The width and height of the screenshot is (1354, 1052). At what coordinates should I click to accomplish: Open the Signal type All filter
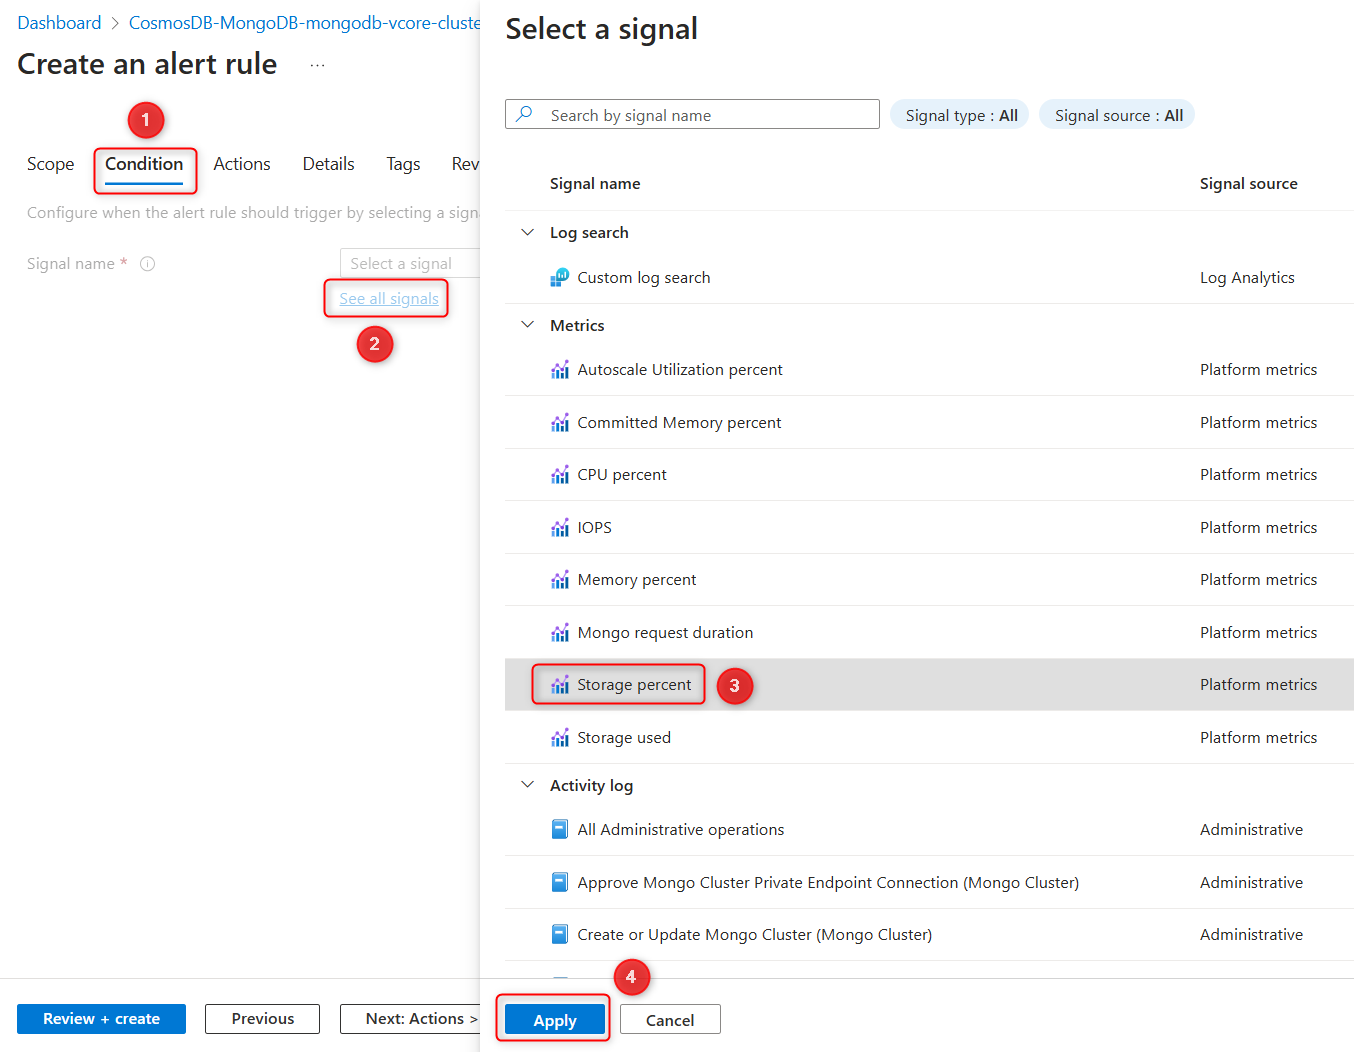pos(959,114)
